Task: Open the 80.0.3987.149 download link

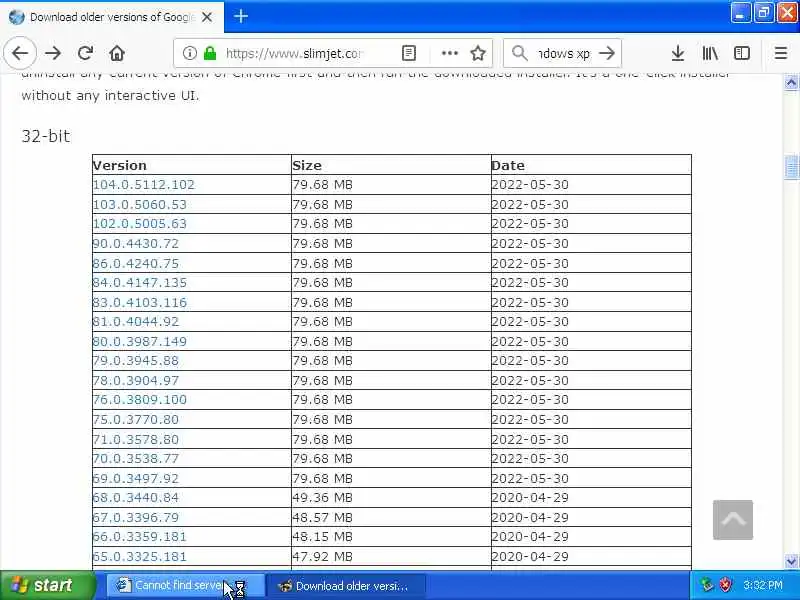Action: (140, 341)
